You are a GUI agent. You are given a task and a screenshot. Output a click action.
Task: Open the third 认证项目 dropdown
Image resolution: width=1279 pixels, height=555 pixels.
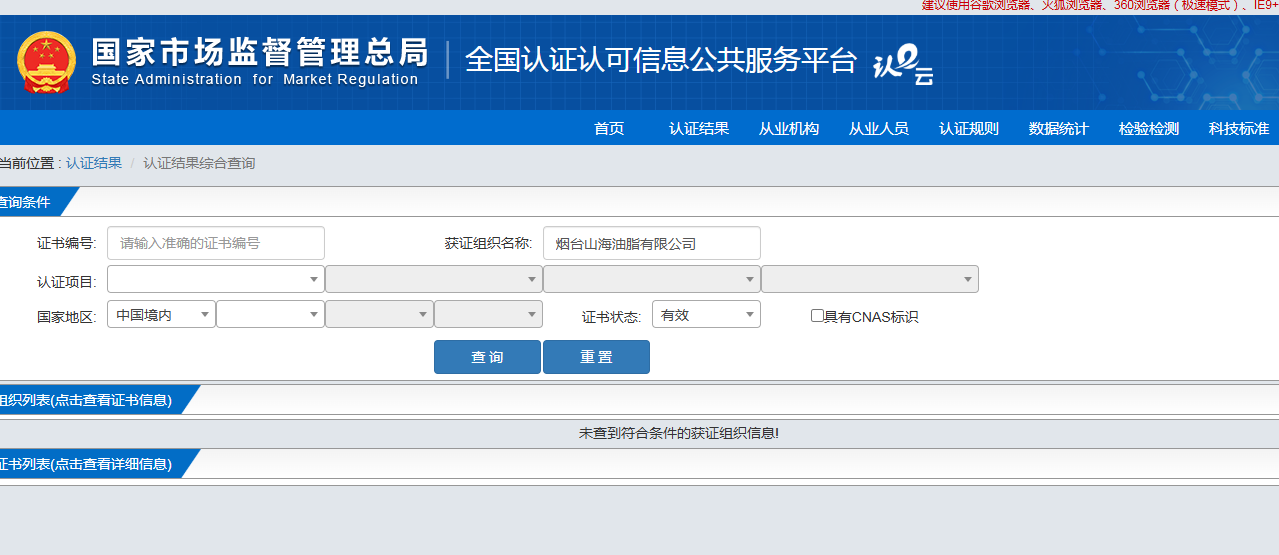[652, 279]
